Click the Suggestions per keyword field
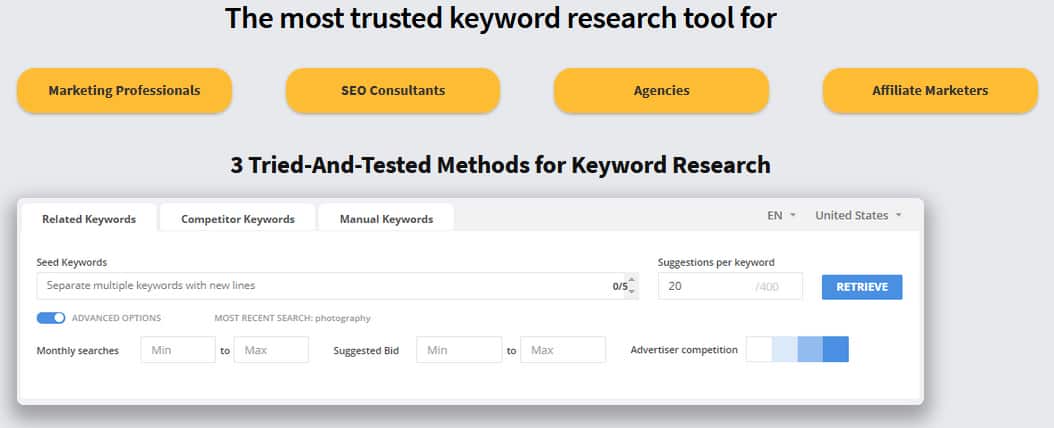 pos(705,287)
